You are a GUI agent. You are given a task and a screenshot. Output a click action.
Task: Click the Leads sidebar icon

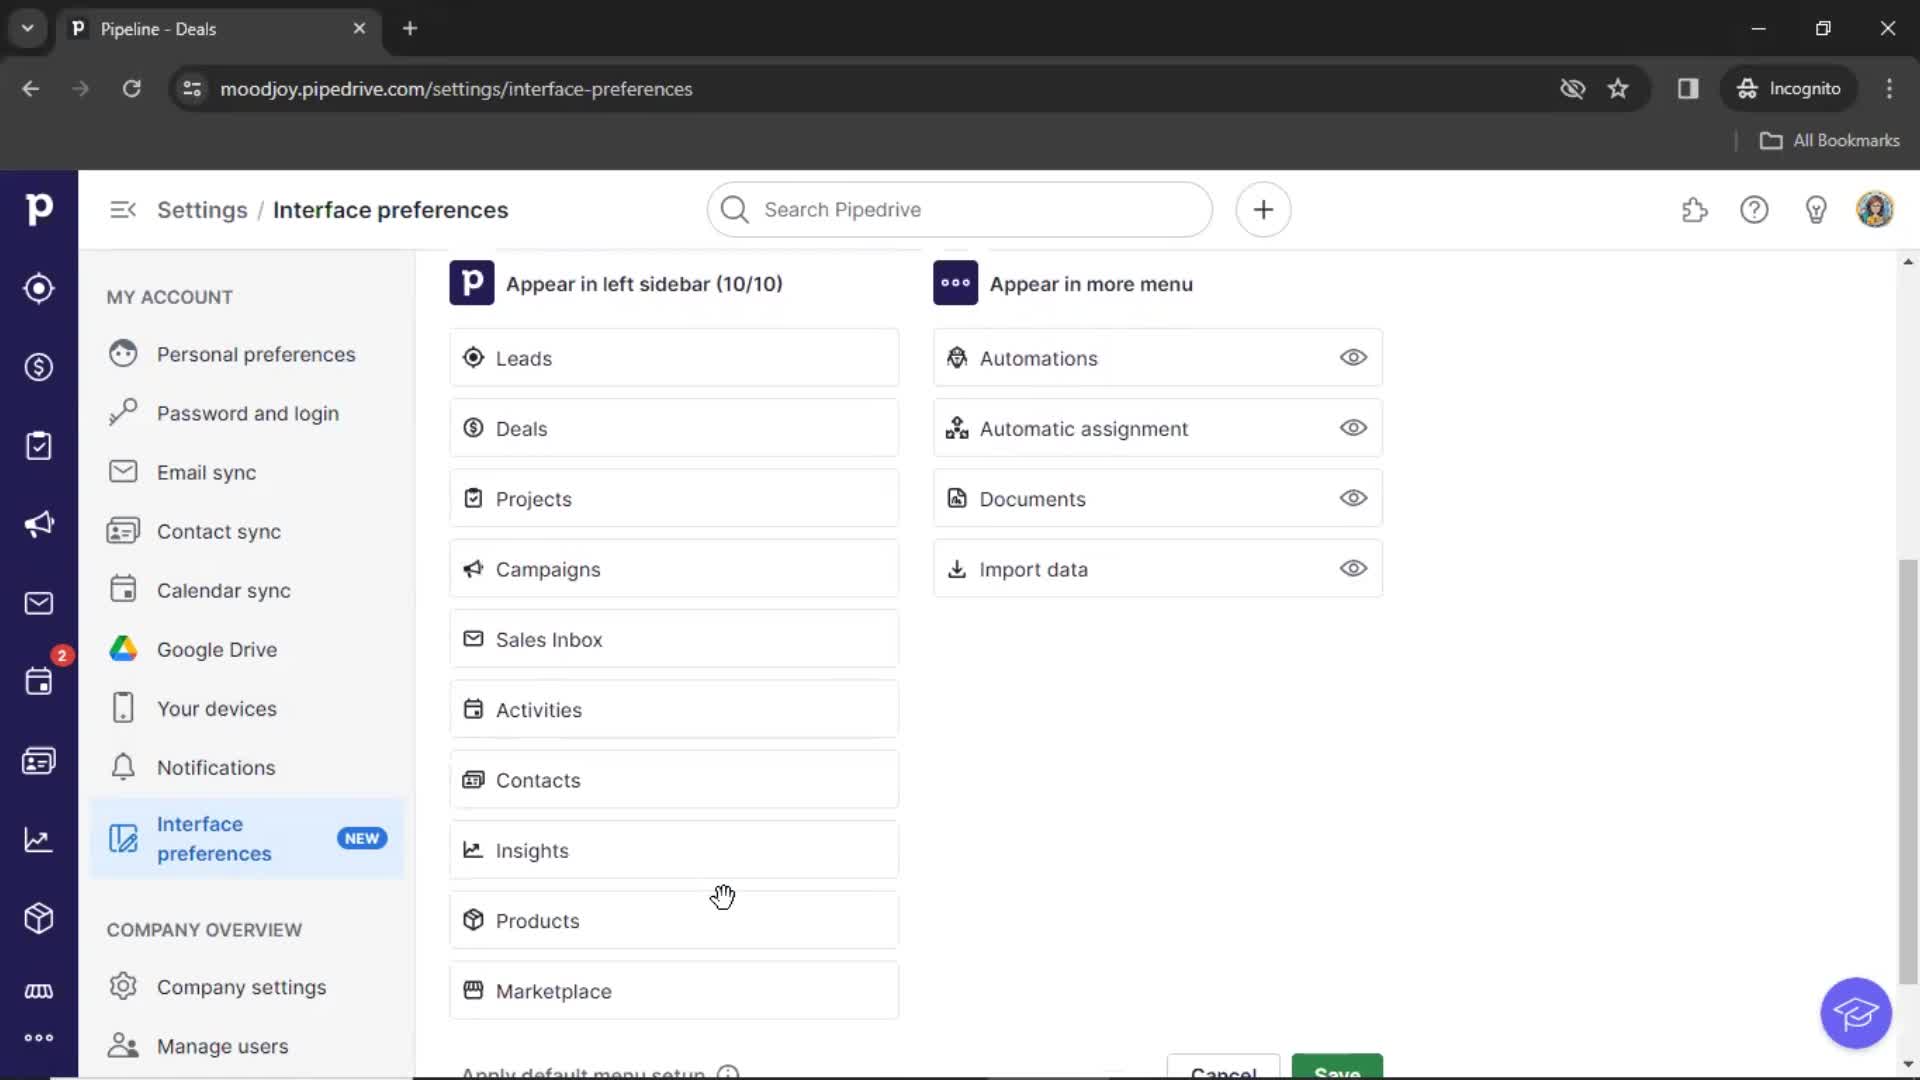38,287
